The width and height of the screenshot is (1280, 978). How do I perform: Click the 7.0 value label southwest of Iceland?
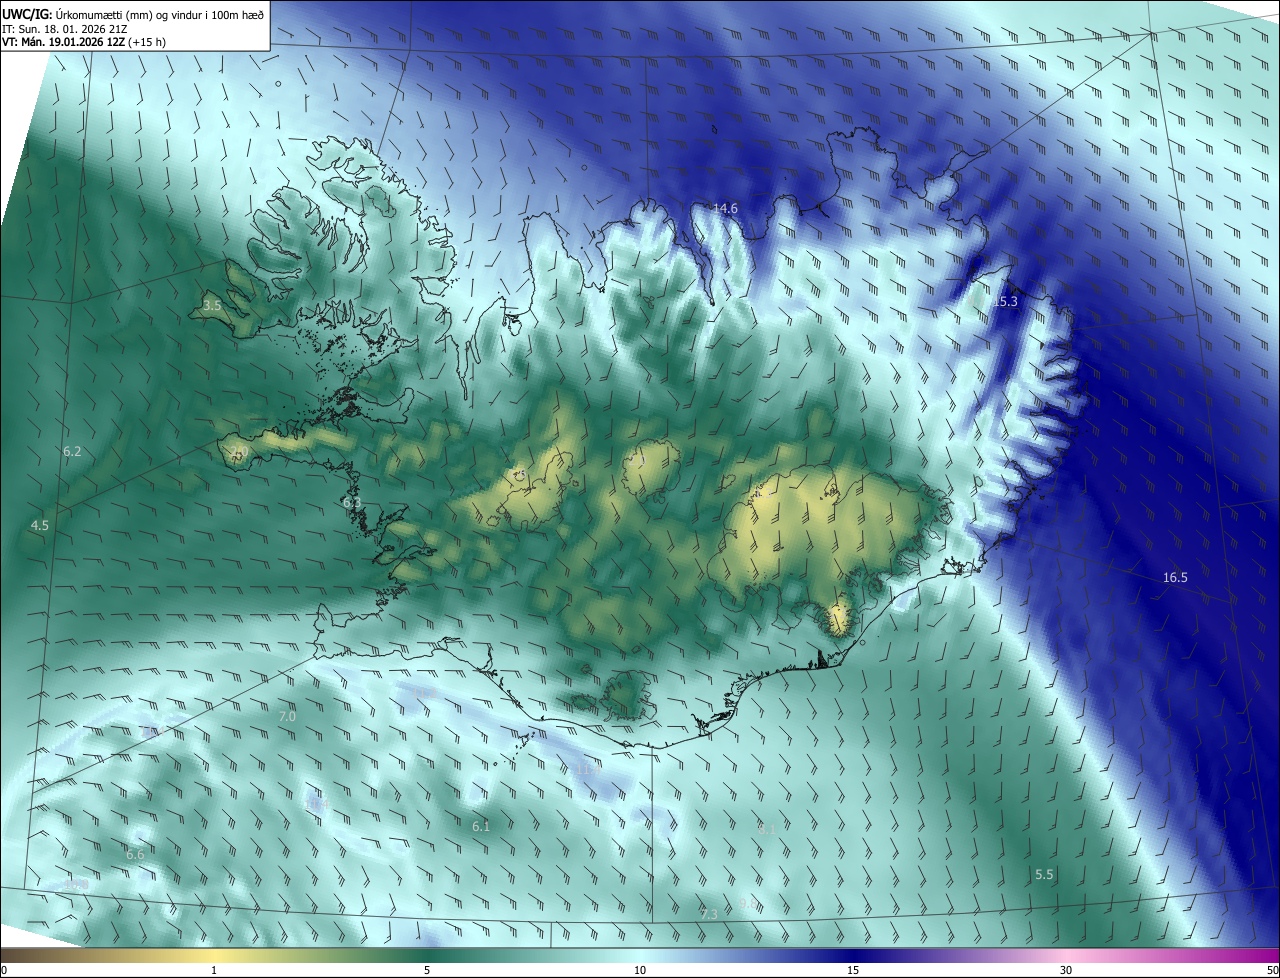(287, 717)
